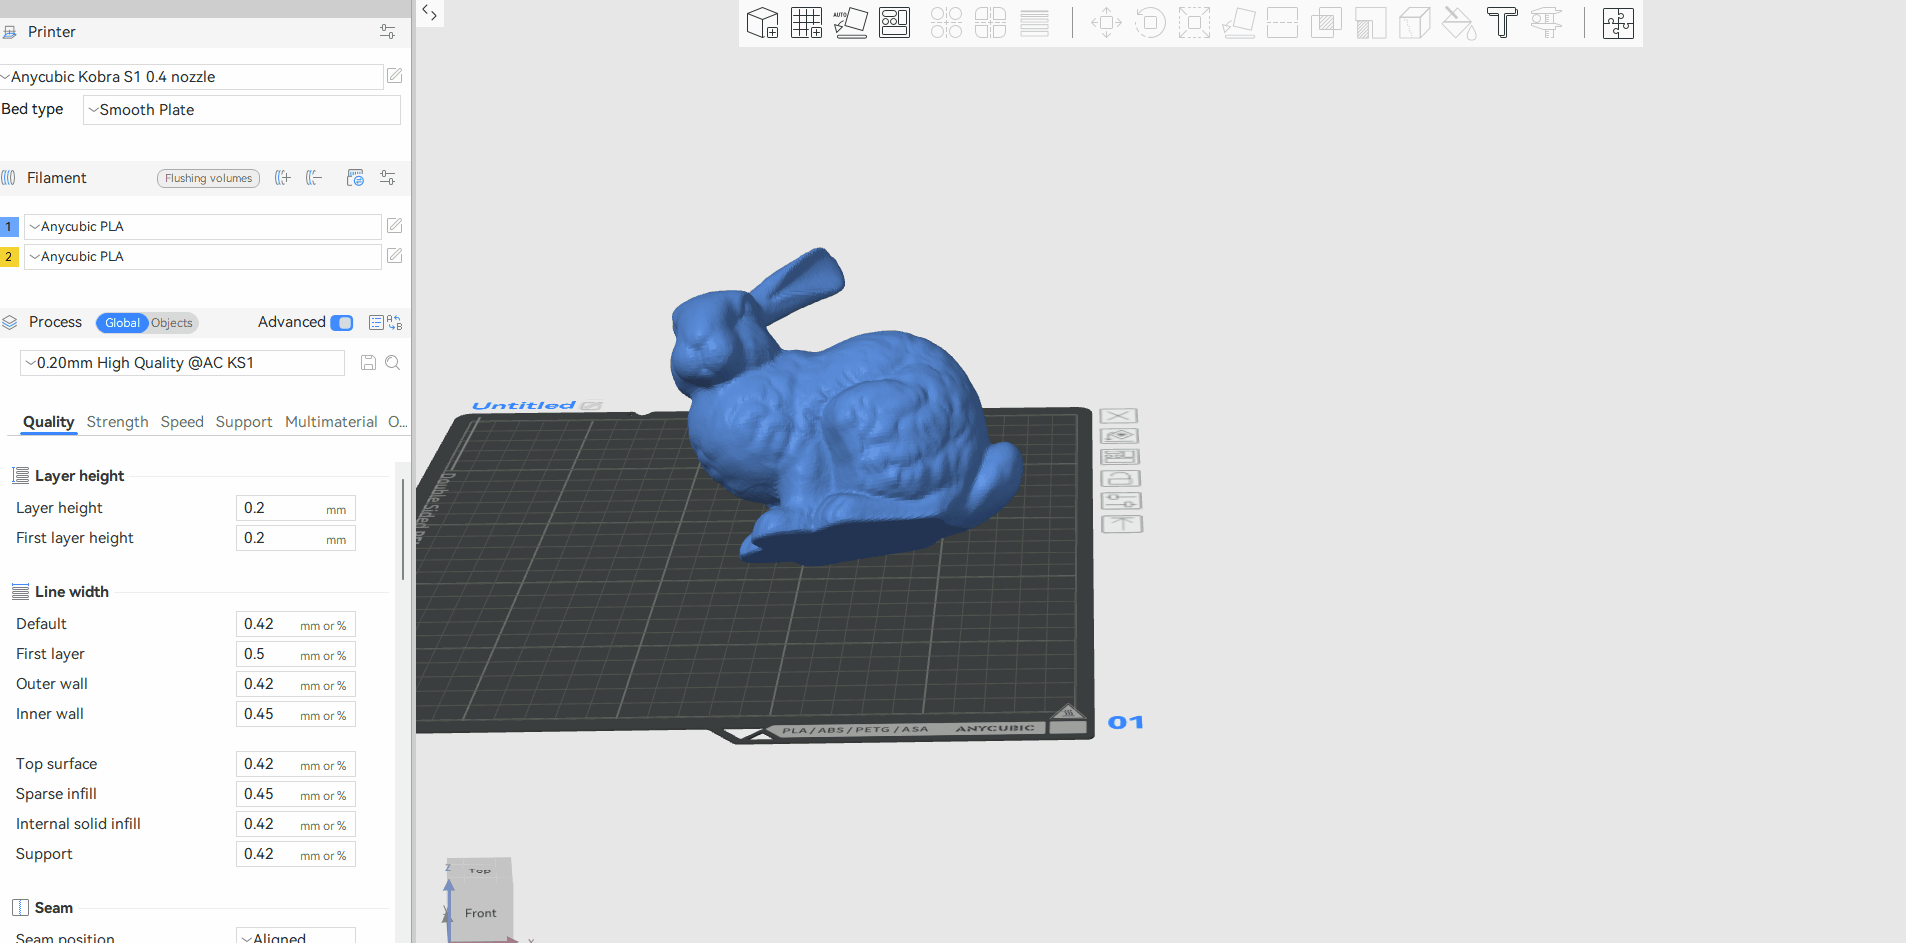Switch to the truncated O... tab

click(x=397, y=422)
